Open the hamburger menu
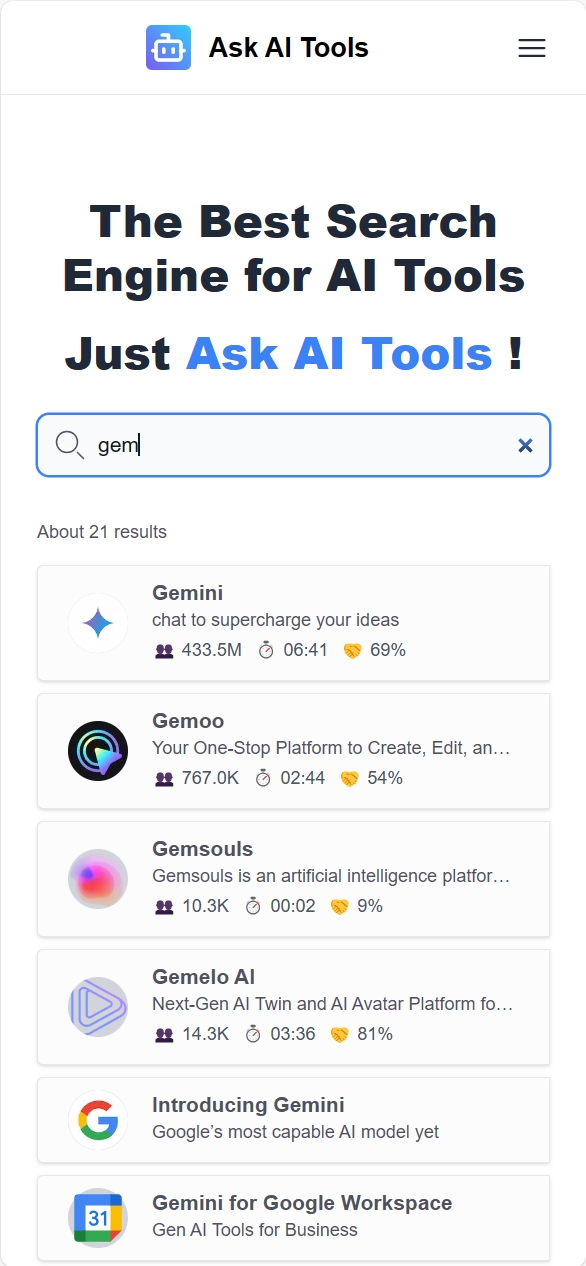Viewport: 586px width, 1266px height. tap(531, 48)
